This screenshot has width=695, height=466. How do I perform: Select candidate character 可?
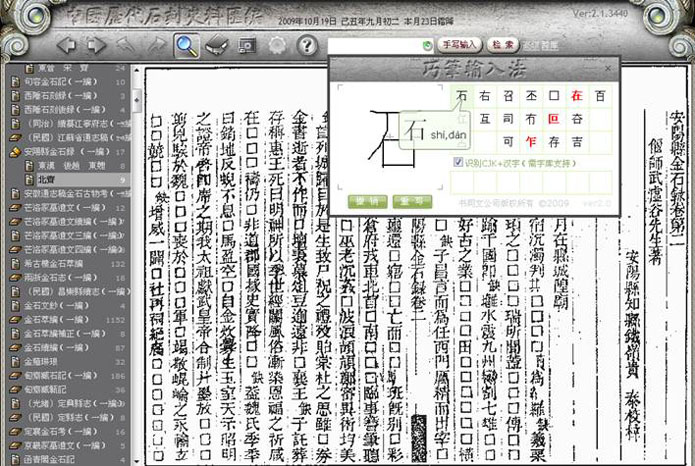(x=508, y=142)
